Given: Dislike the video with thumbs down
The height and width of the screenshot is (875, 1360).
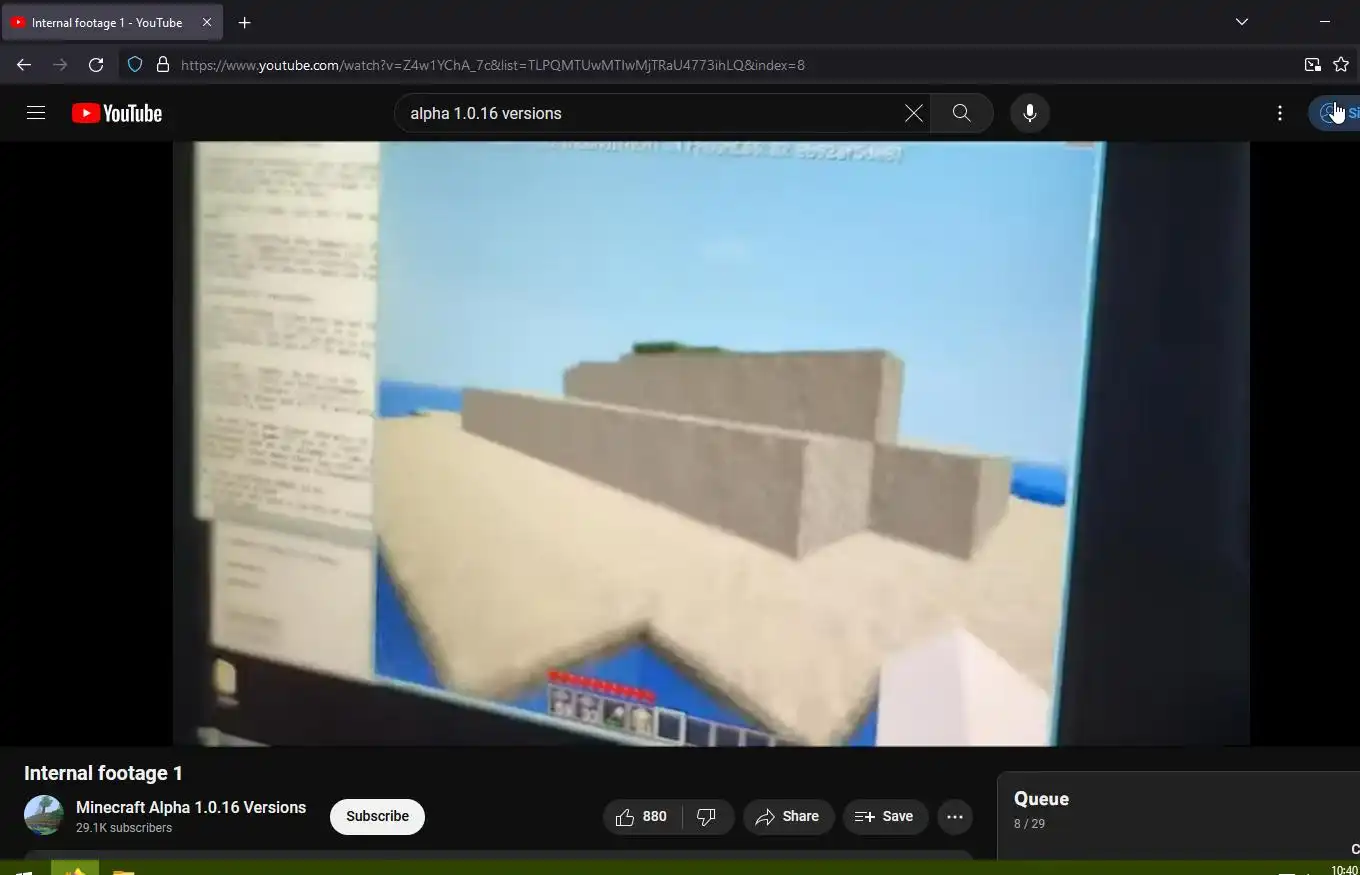Looking at the screenshot, I should point(708,817).
